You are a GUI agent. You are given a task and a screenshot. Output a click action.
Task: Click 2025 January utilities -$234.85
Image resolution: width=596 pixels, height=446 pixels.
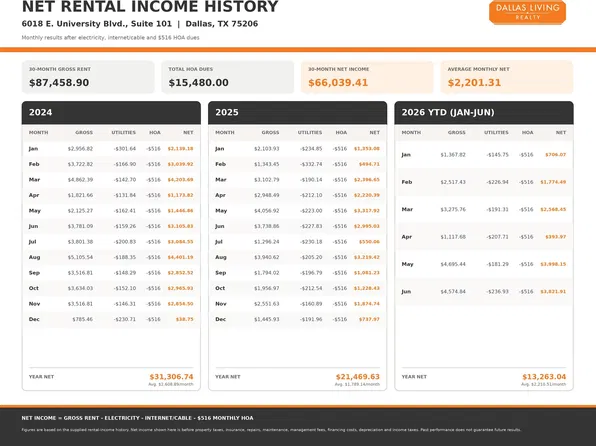(311, 149)
